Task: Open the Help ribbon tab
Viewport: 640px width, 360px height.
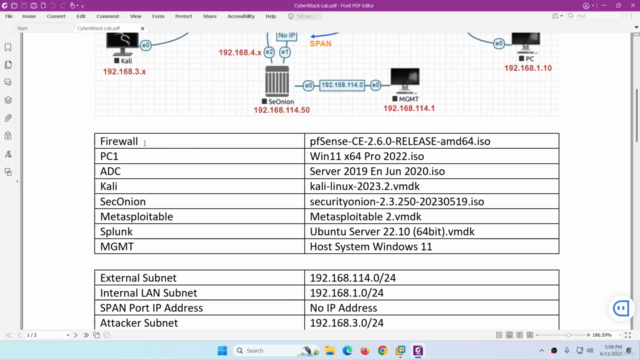Action: pos(271,16)
